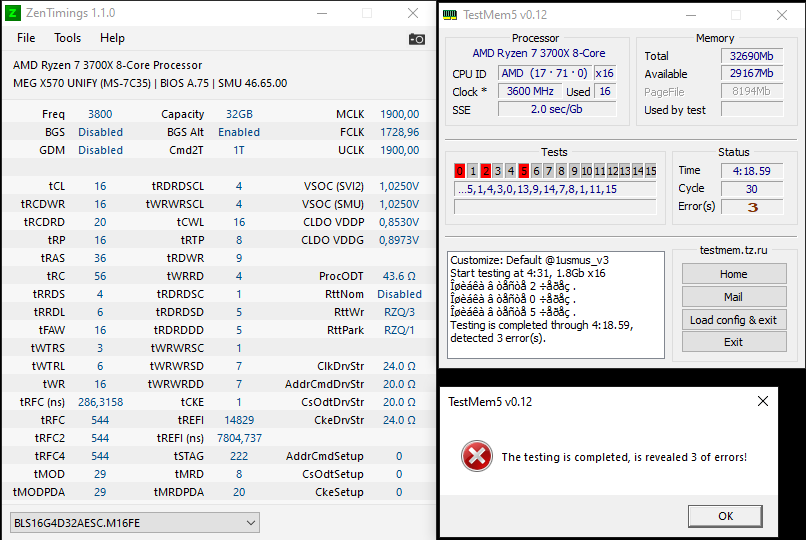The width and height of the screenshot is (806, 540).
Task: Select test box 12
Action: coord(612,171)
